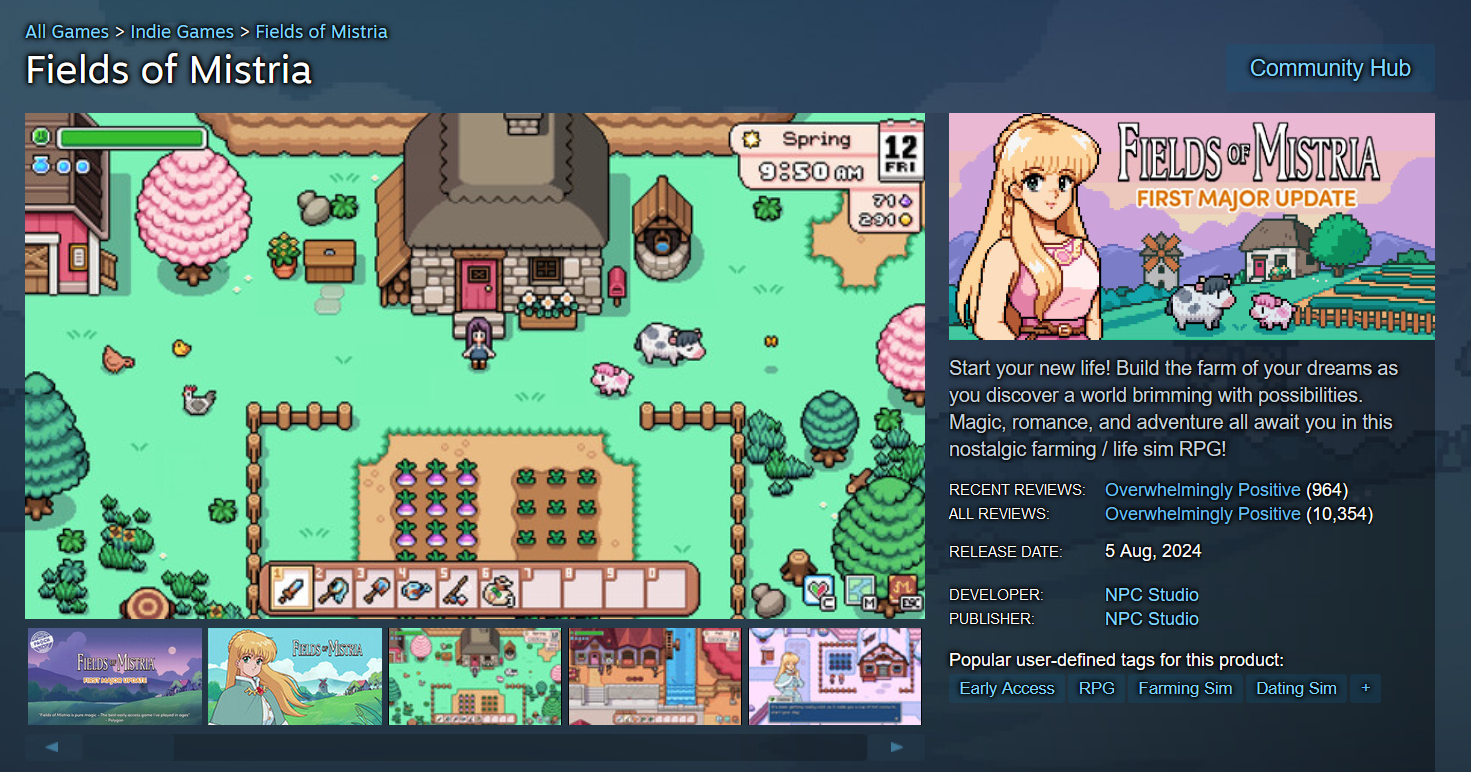The image size is (1471, 772).
Task: View all reviews rated Overwhelmingly Positive
Action: click(1202, 514)
